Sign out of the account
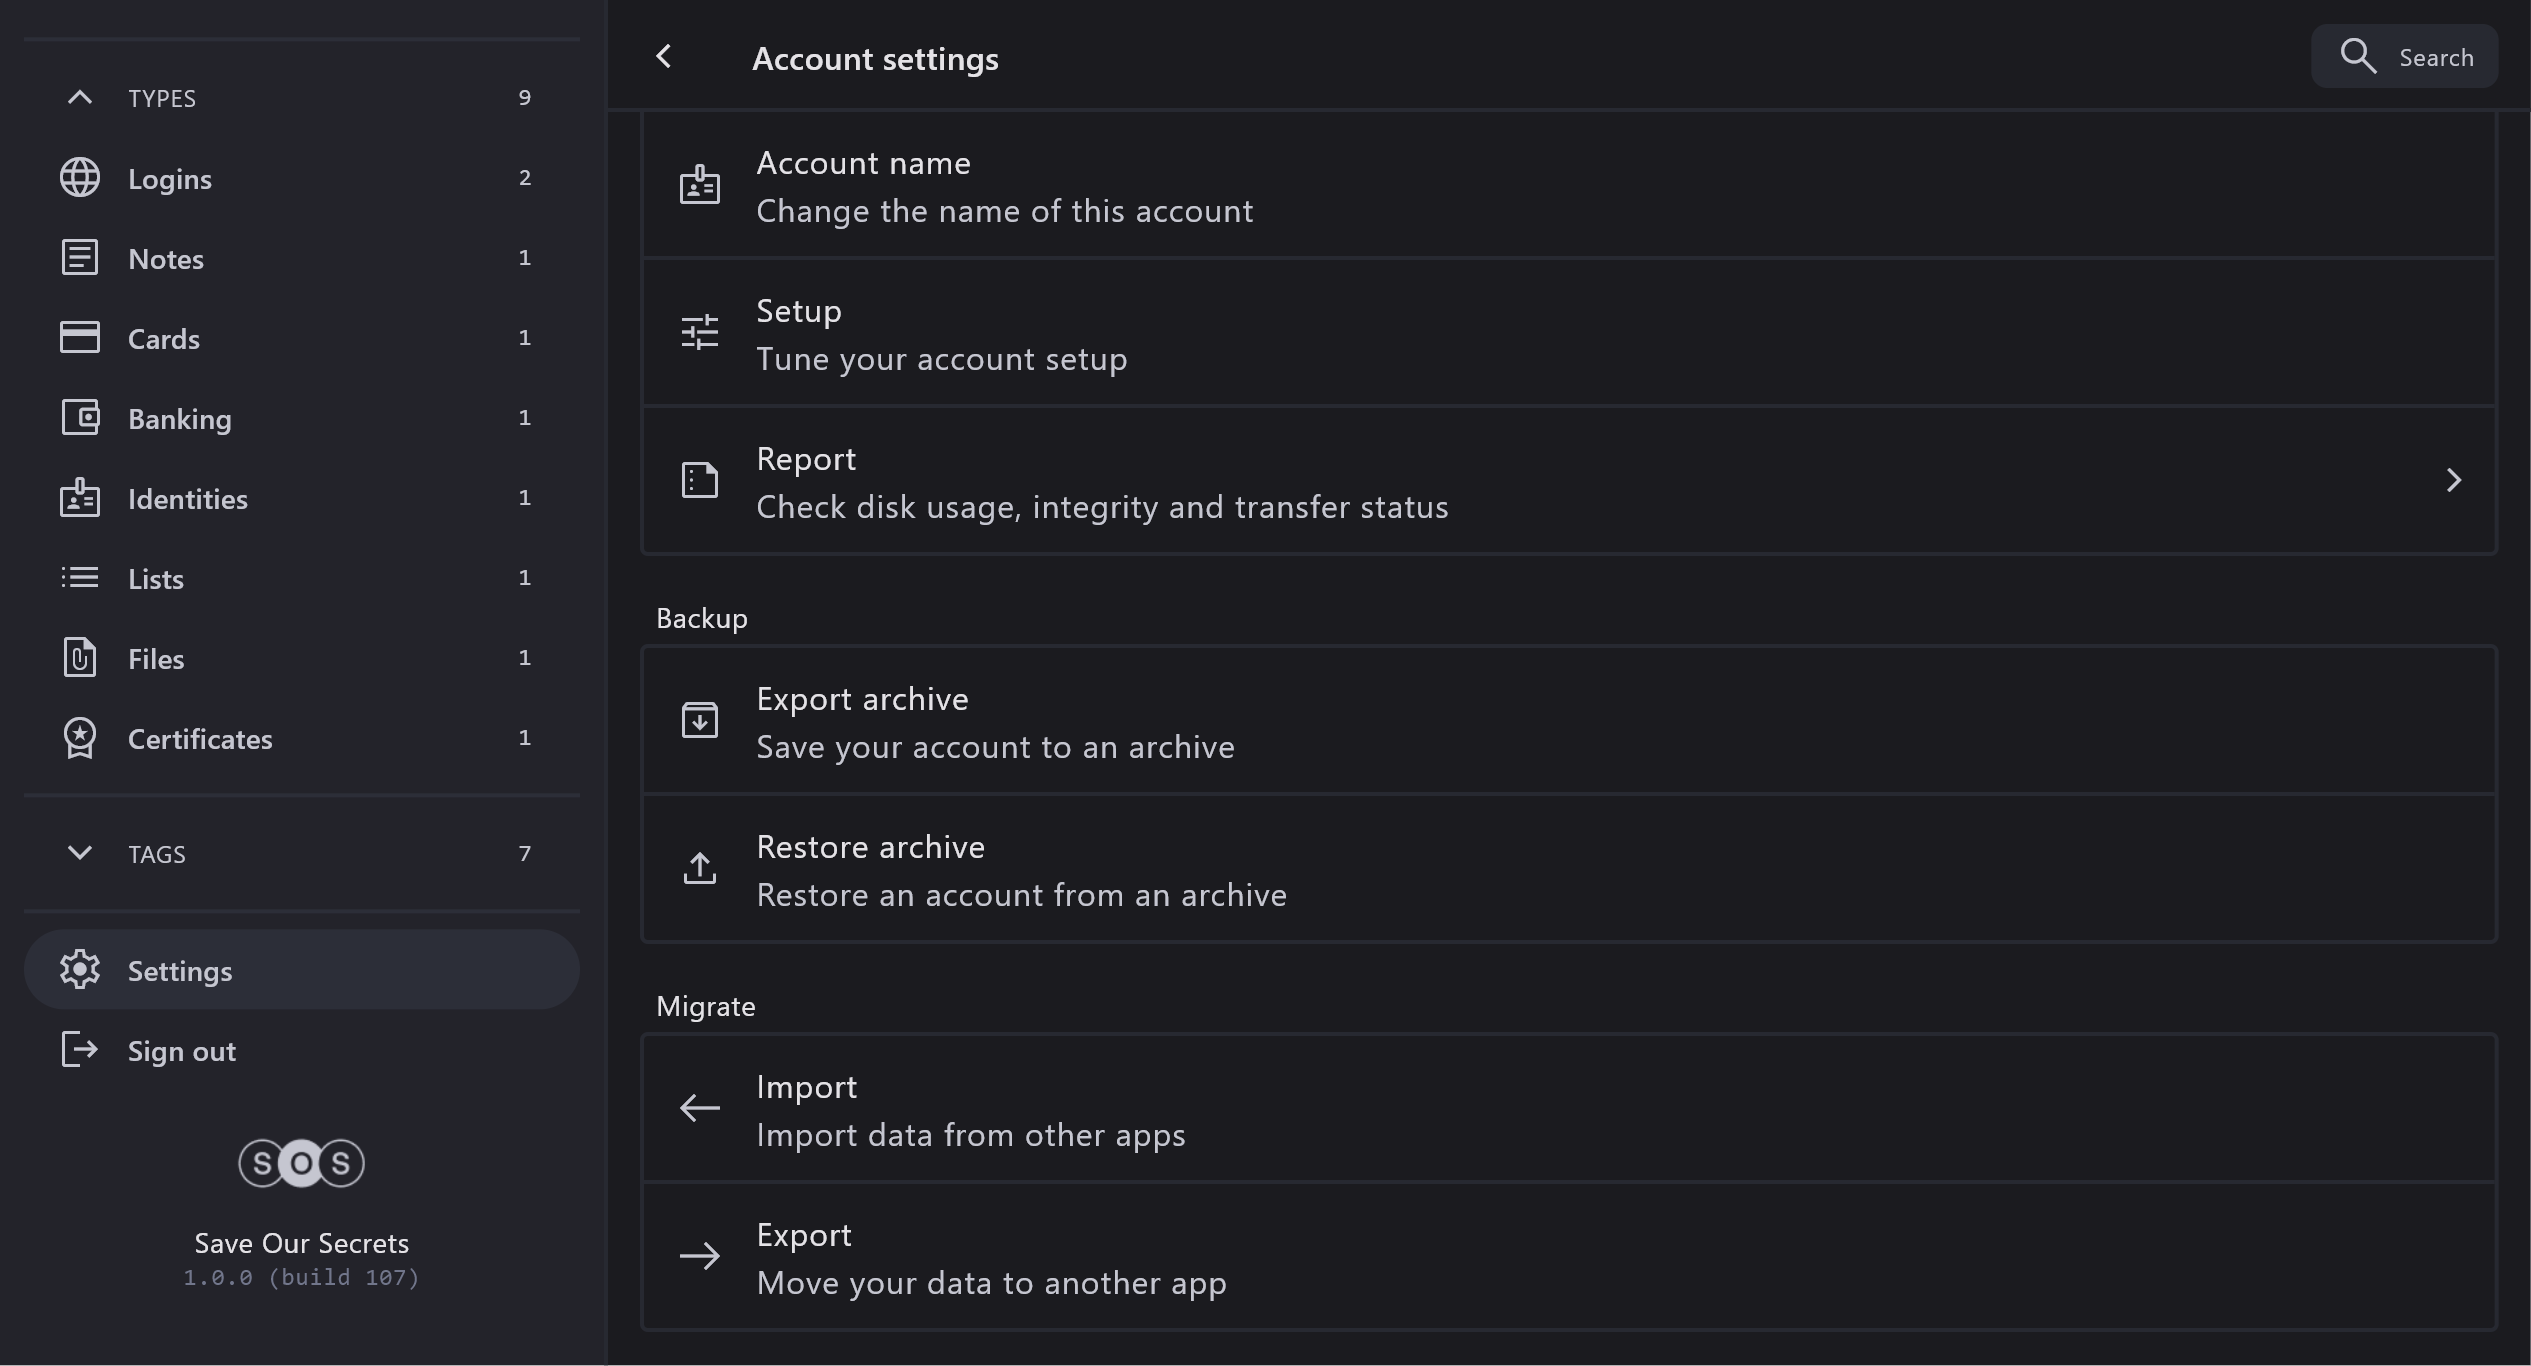 (182, 1051)
